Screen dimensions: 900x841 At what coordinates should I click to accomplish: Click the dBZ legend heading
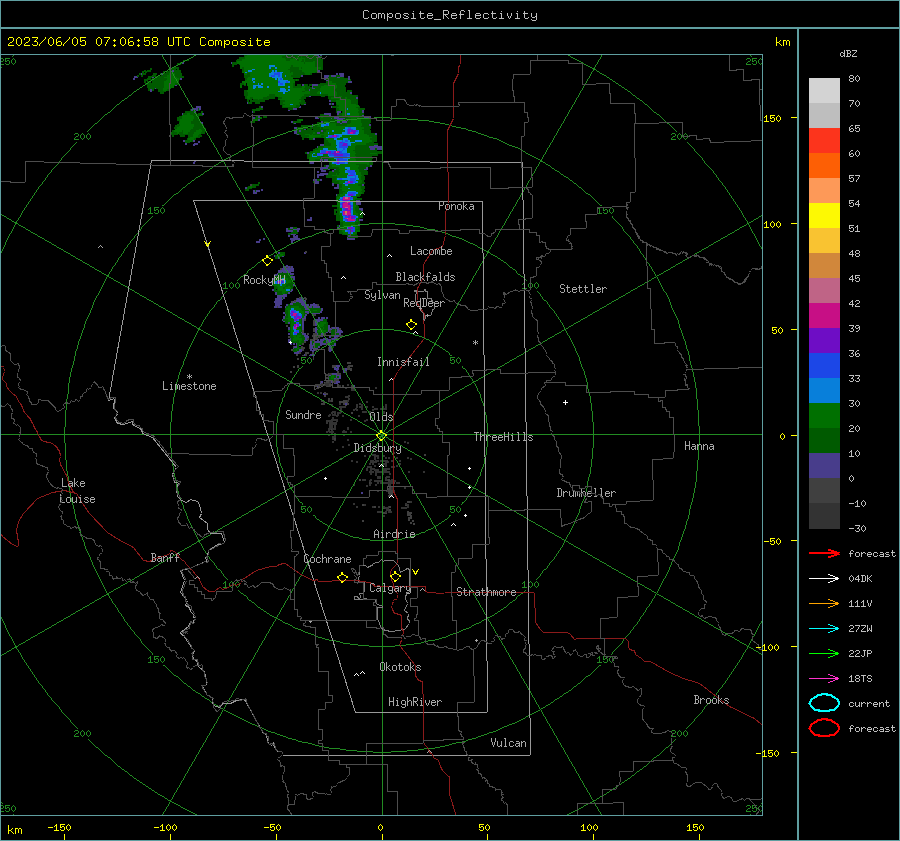[x=848, y=53]
